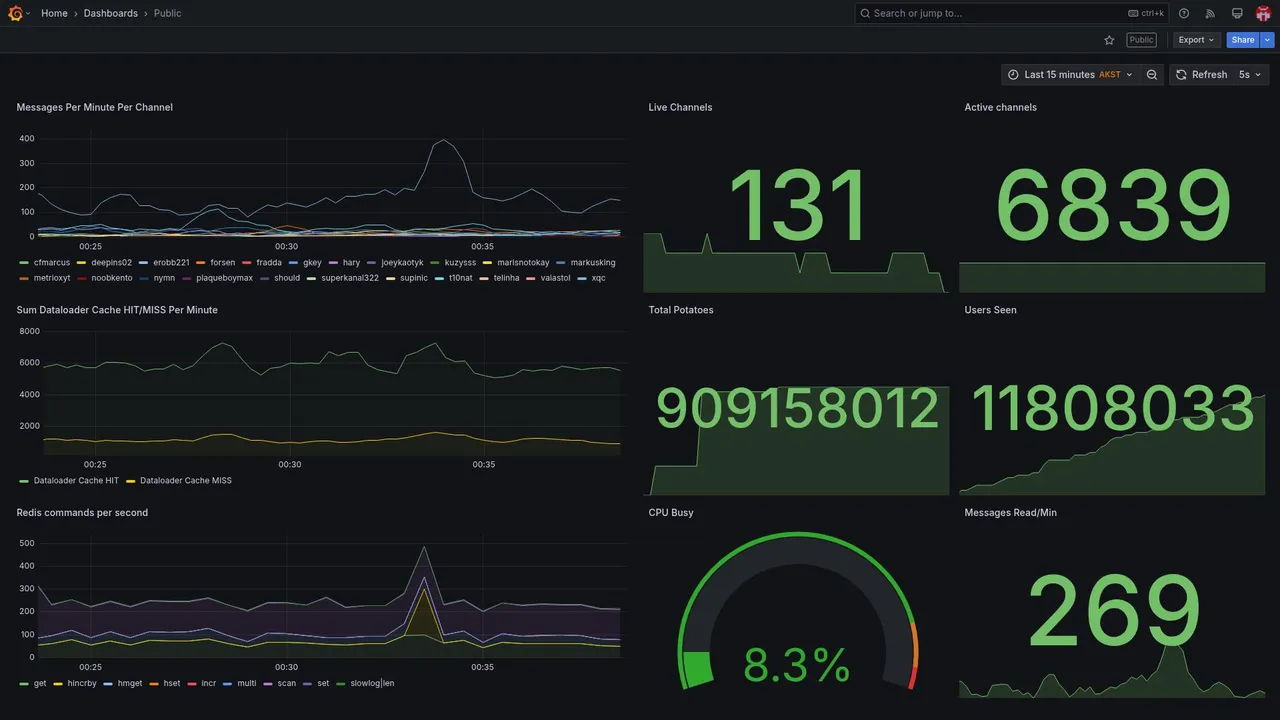Expand the 5s refresh interval dropdown
1280x720 pixels.
pyautogui.click(x=1251, y=75)
